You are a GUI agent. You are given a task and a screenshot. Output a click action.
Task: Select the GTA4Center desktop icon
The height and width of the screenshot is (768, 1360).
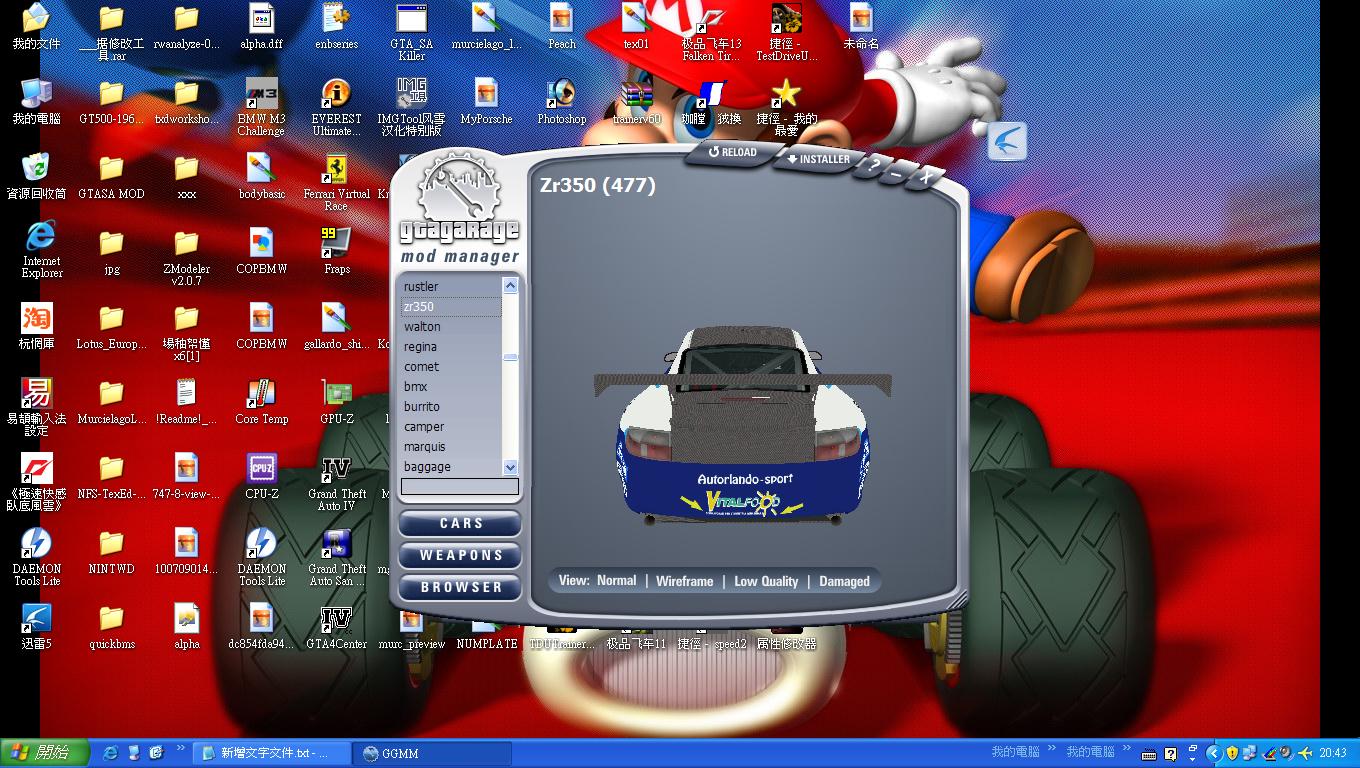click(336, 625)
